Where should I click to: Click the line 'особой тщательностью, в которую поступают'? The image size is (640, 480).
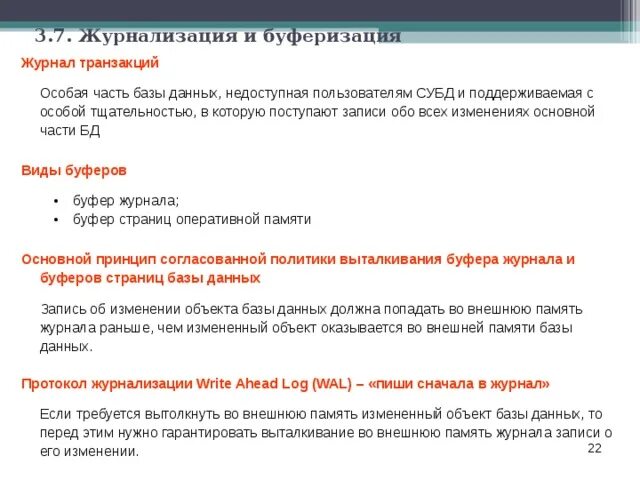point(317,112)
